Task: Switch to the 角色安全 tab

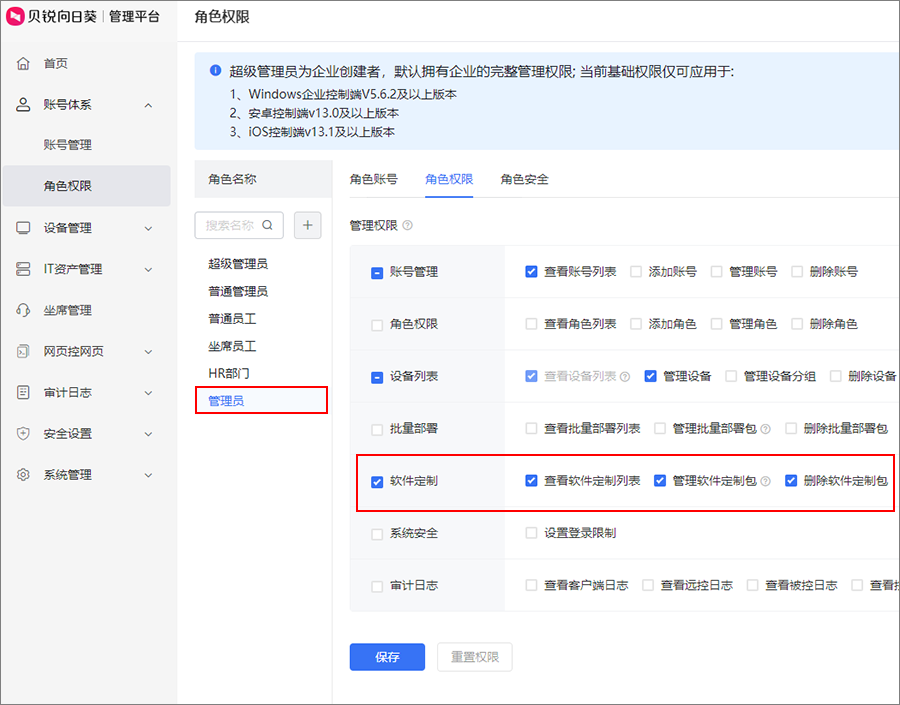Action: [x=524, y=179]
